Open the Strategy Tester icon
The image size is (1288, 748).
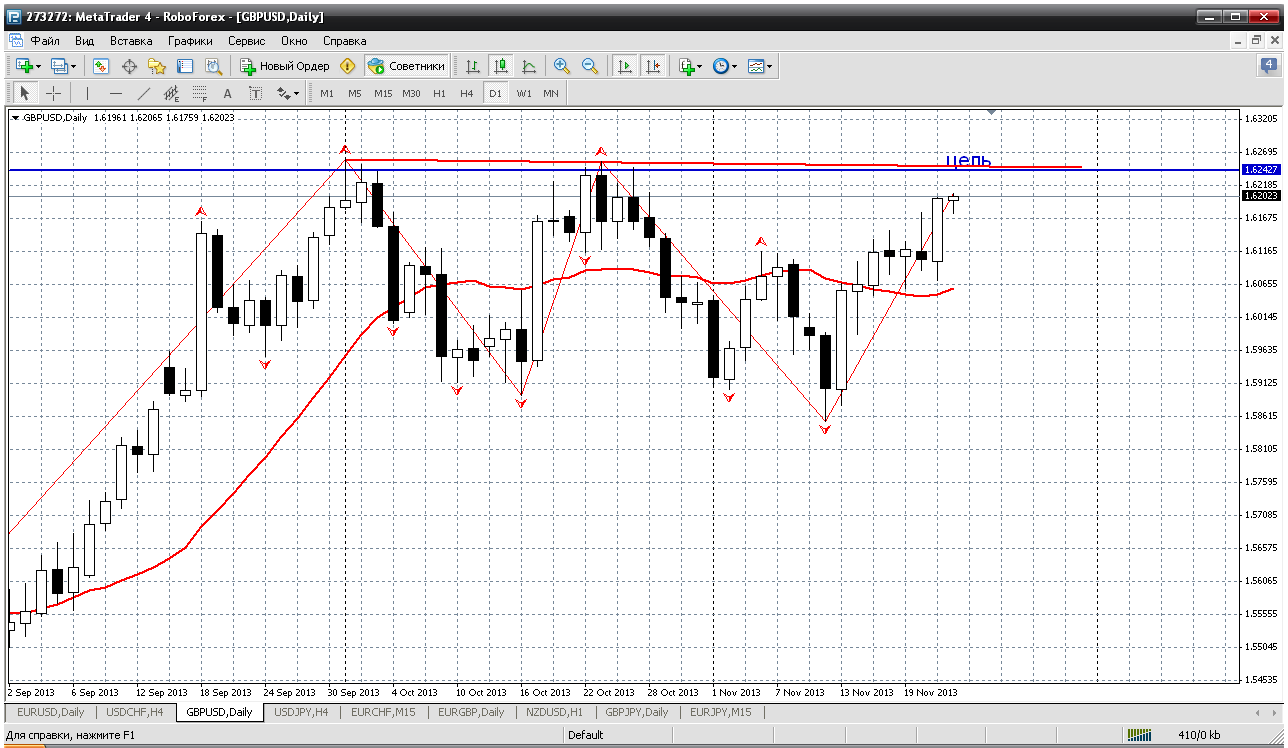click(213, 66)
